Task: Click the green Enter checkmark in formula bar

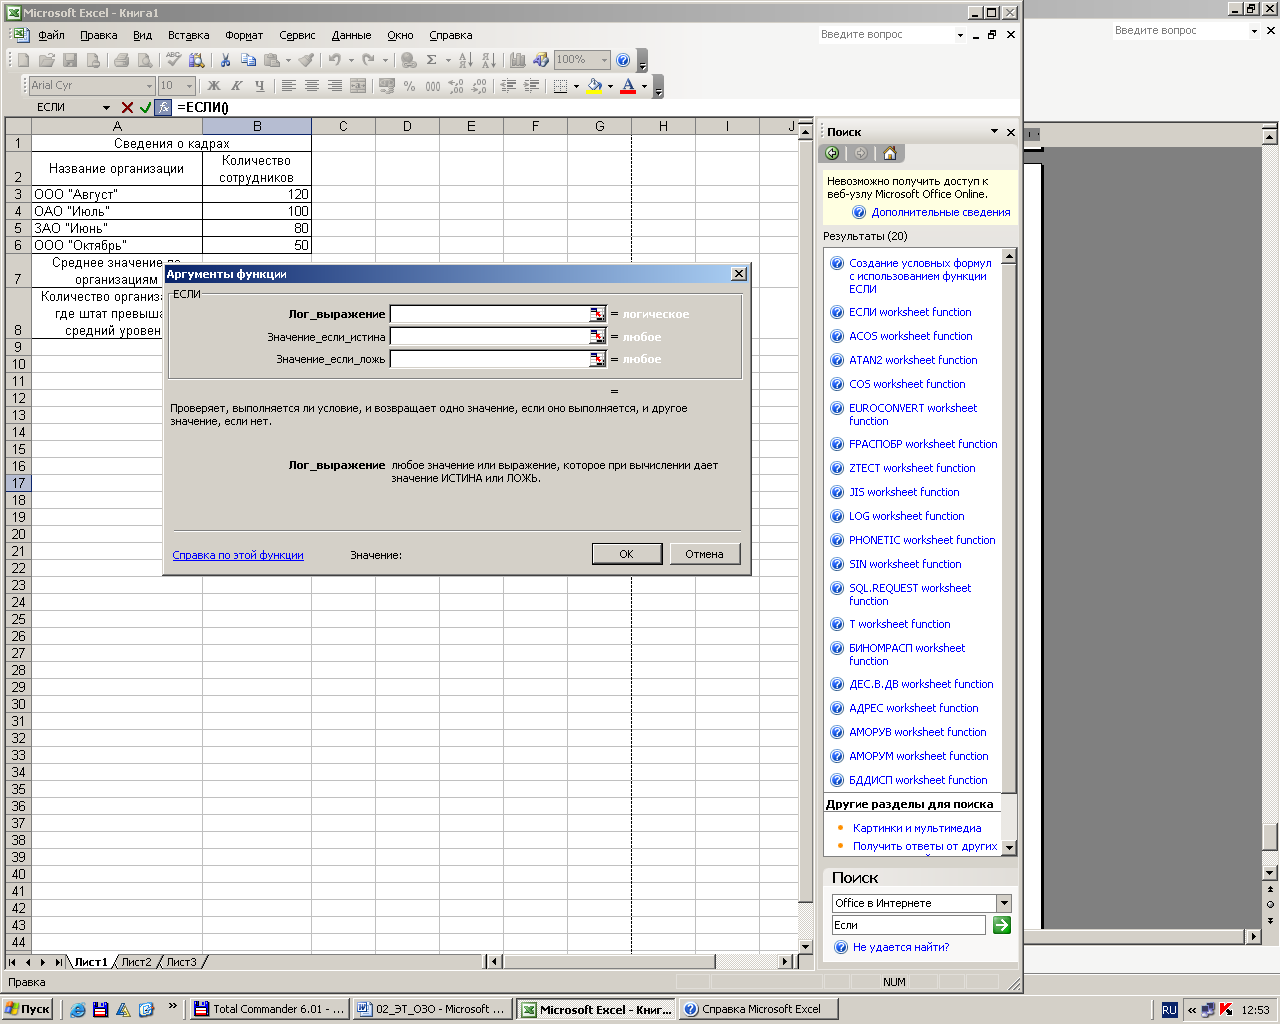Action: point(145,107)
